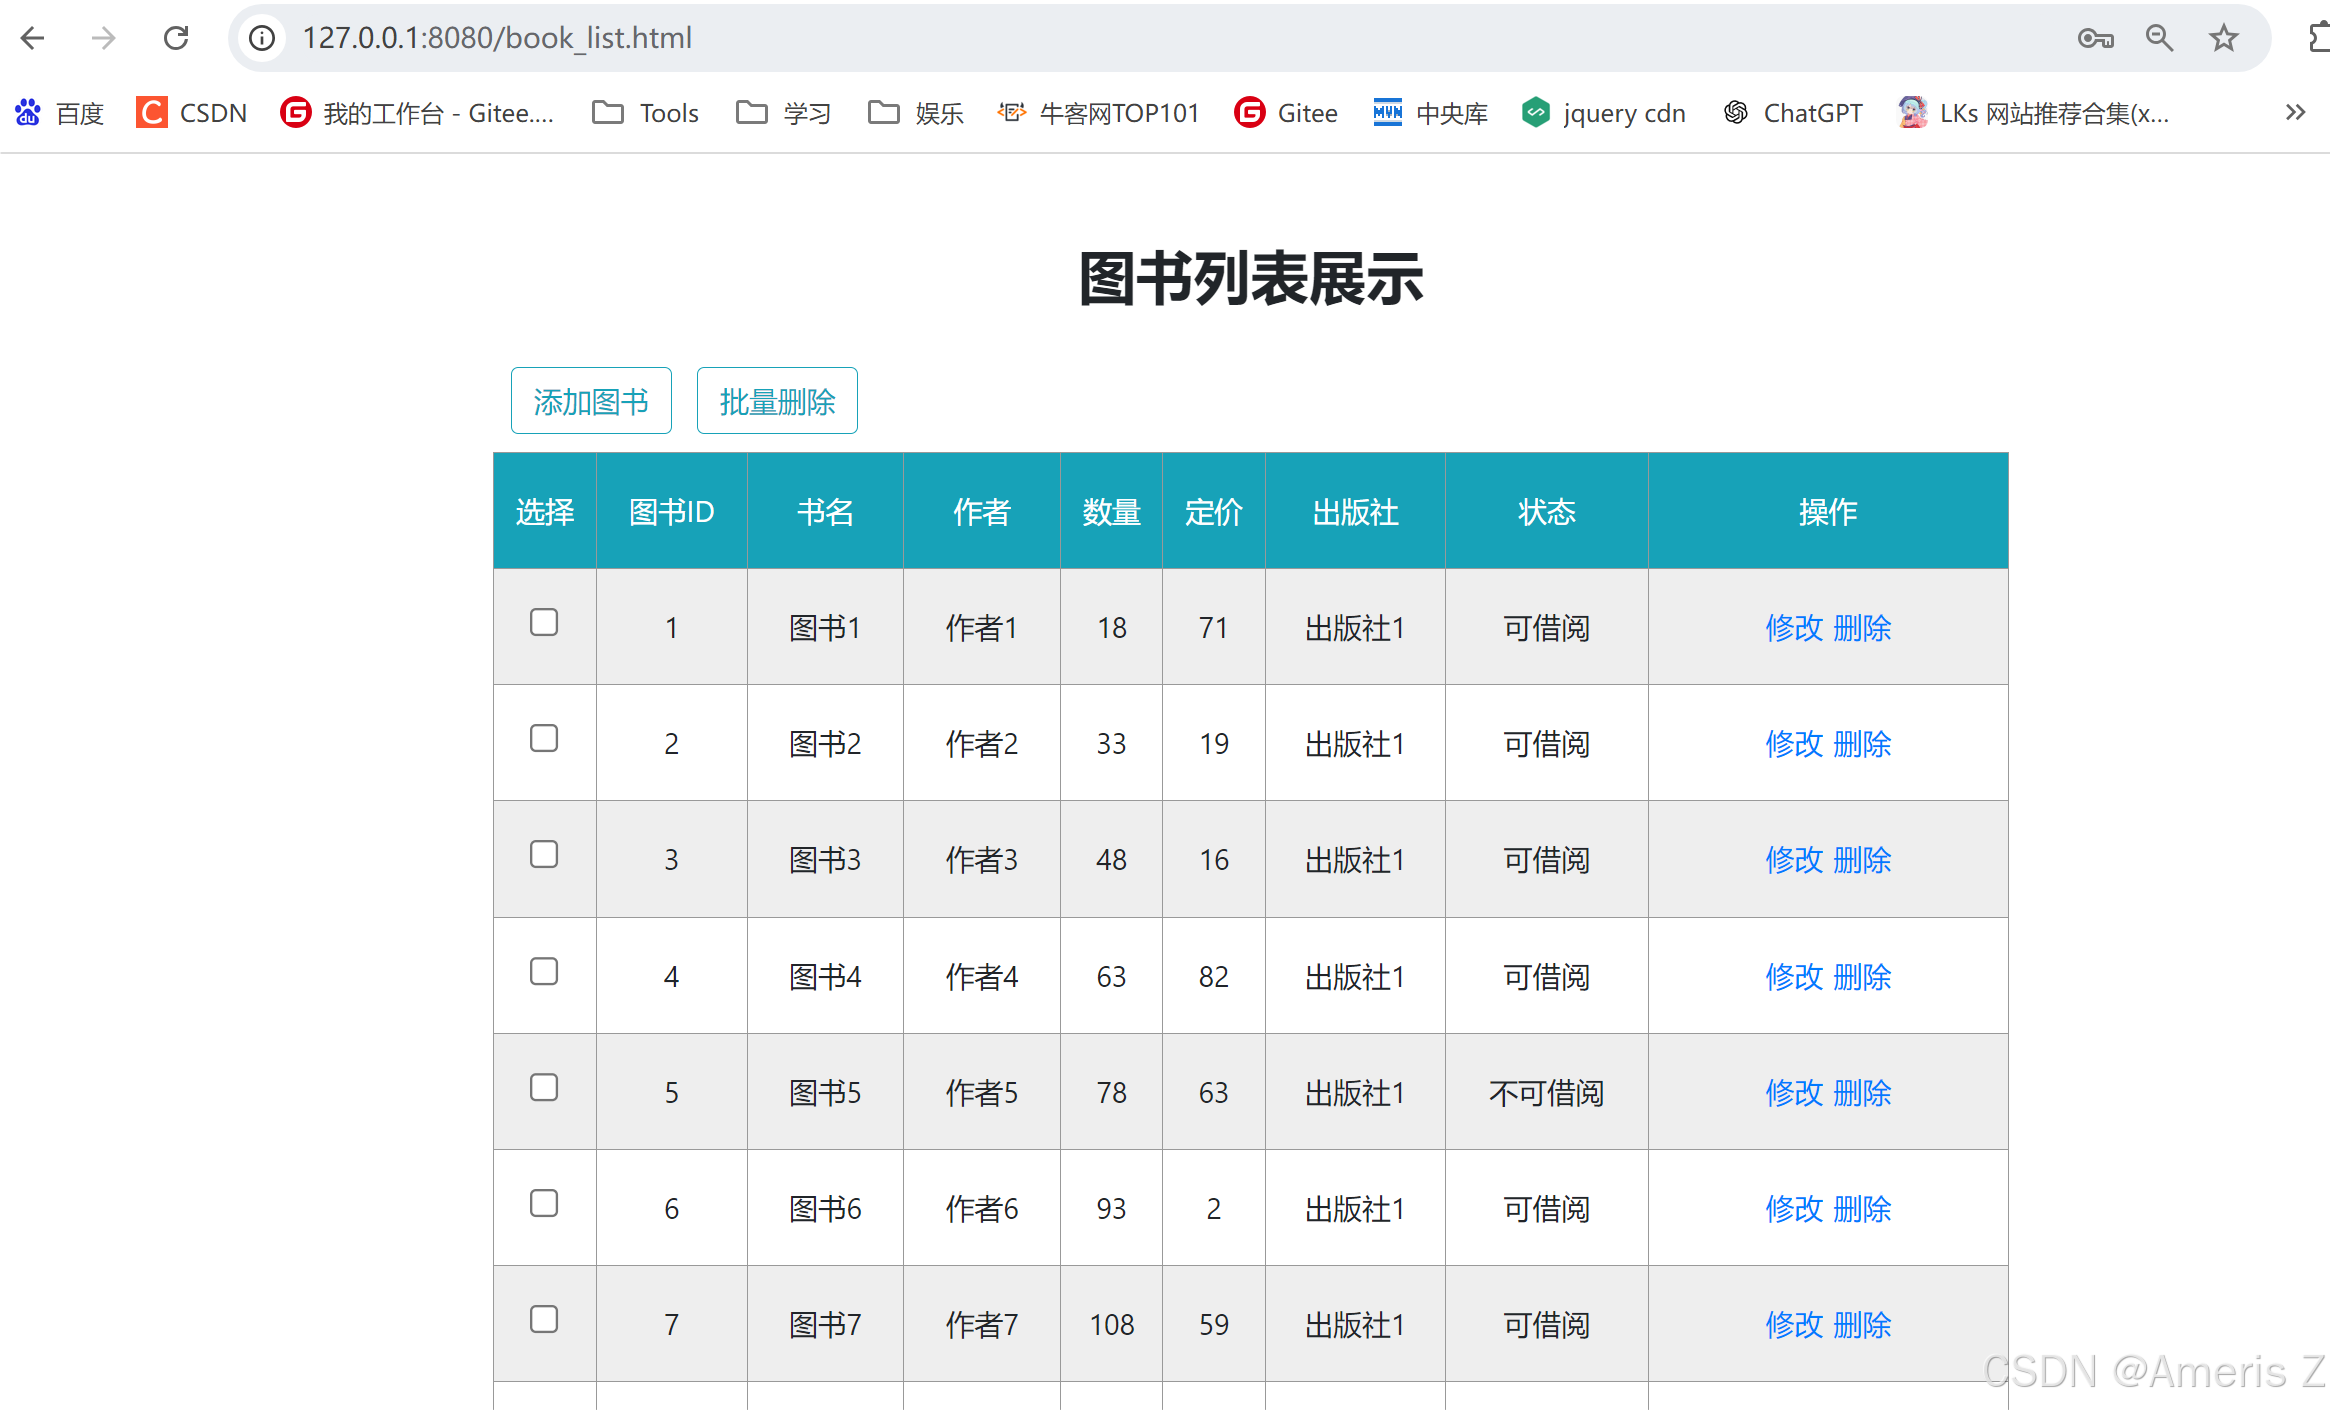Open the saved passwords key icon
The image size is (2330, 1410).
pos(2095,38)
